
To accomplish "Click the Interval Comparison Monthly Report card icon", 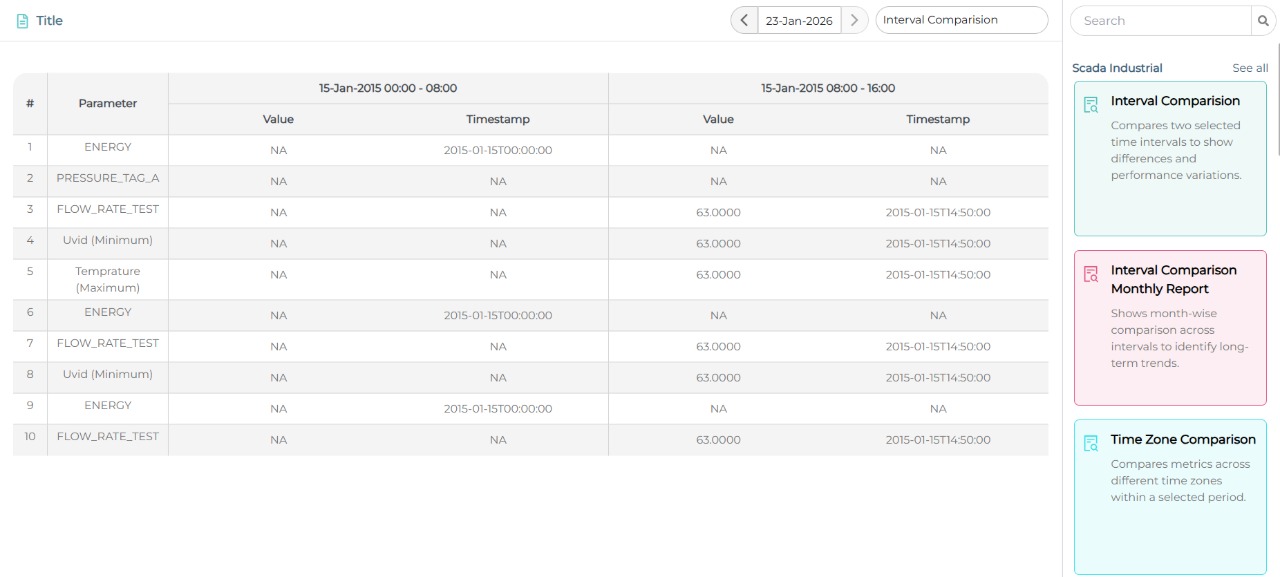I will click(1091, 273).
